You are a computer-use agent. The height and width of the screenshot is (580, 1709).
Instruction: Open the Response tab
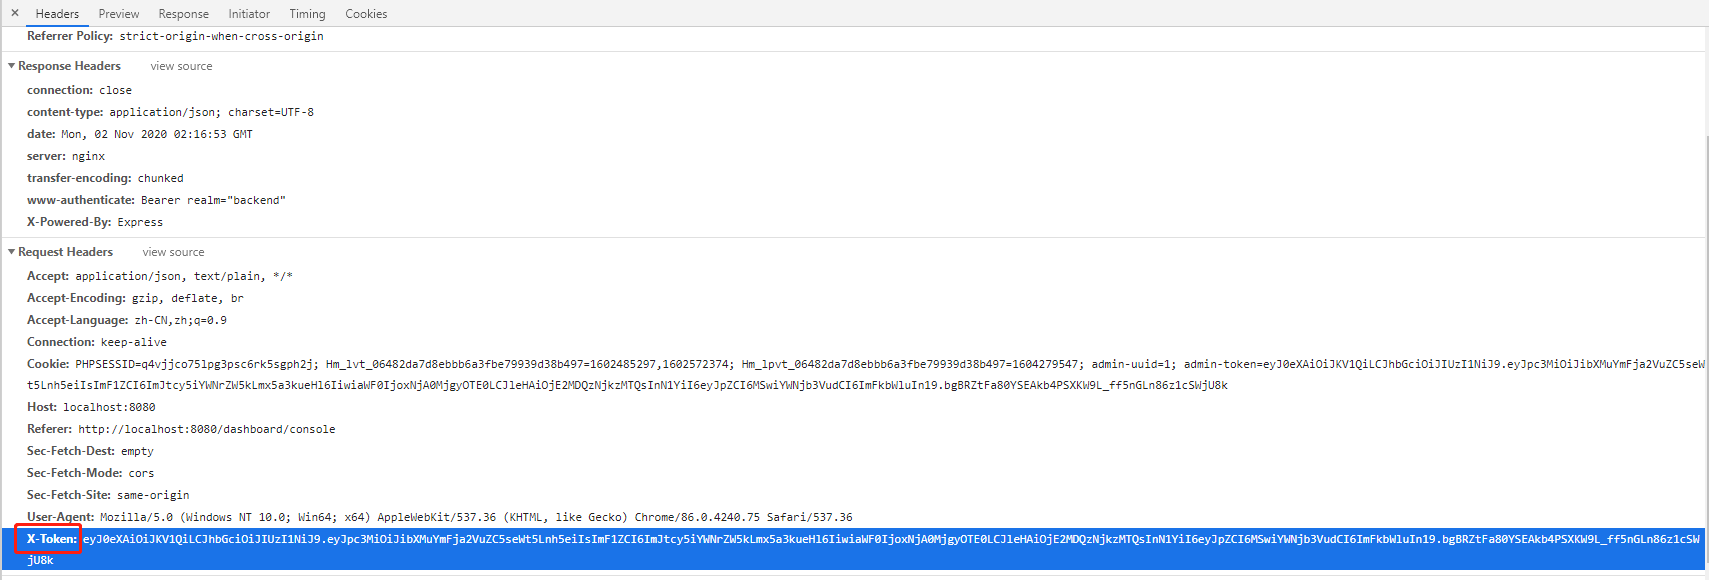coord(183,13)
